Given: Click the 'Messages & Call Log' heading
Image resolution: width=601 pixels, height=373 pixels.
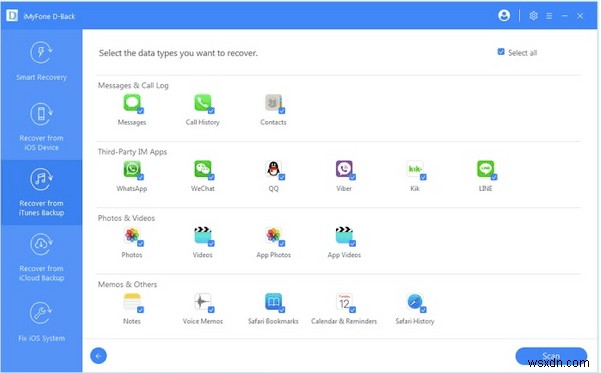Looking at the screenshot, I should (133, 85).
